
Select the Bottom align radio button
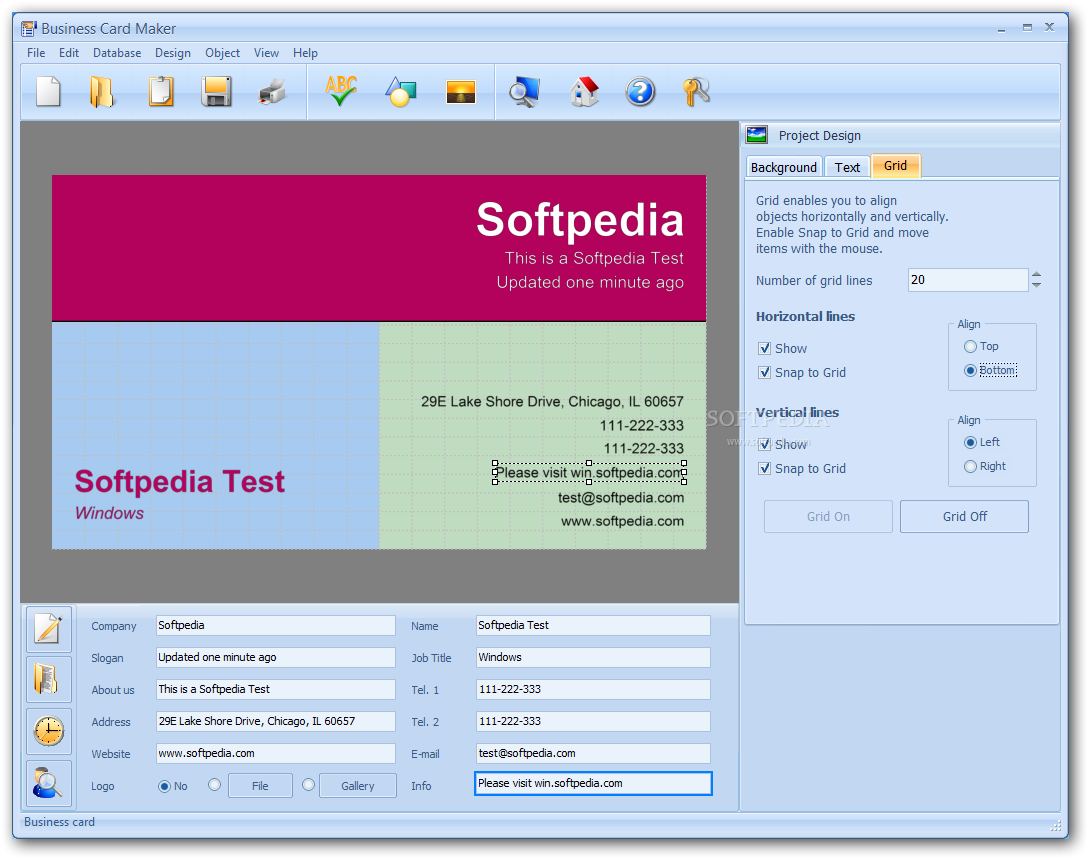pos(970,370)
